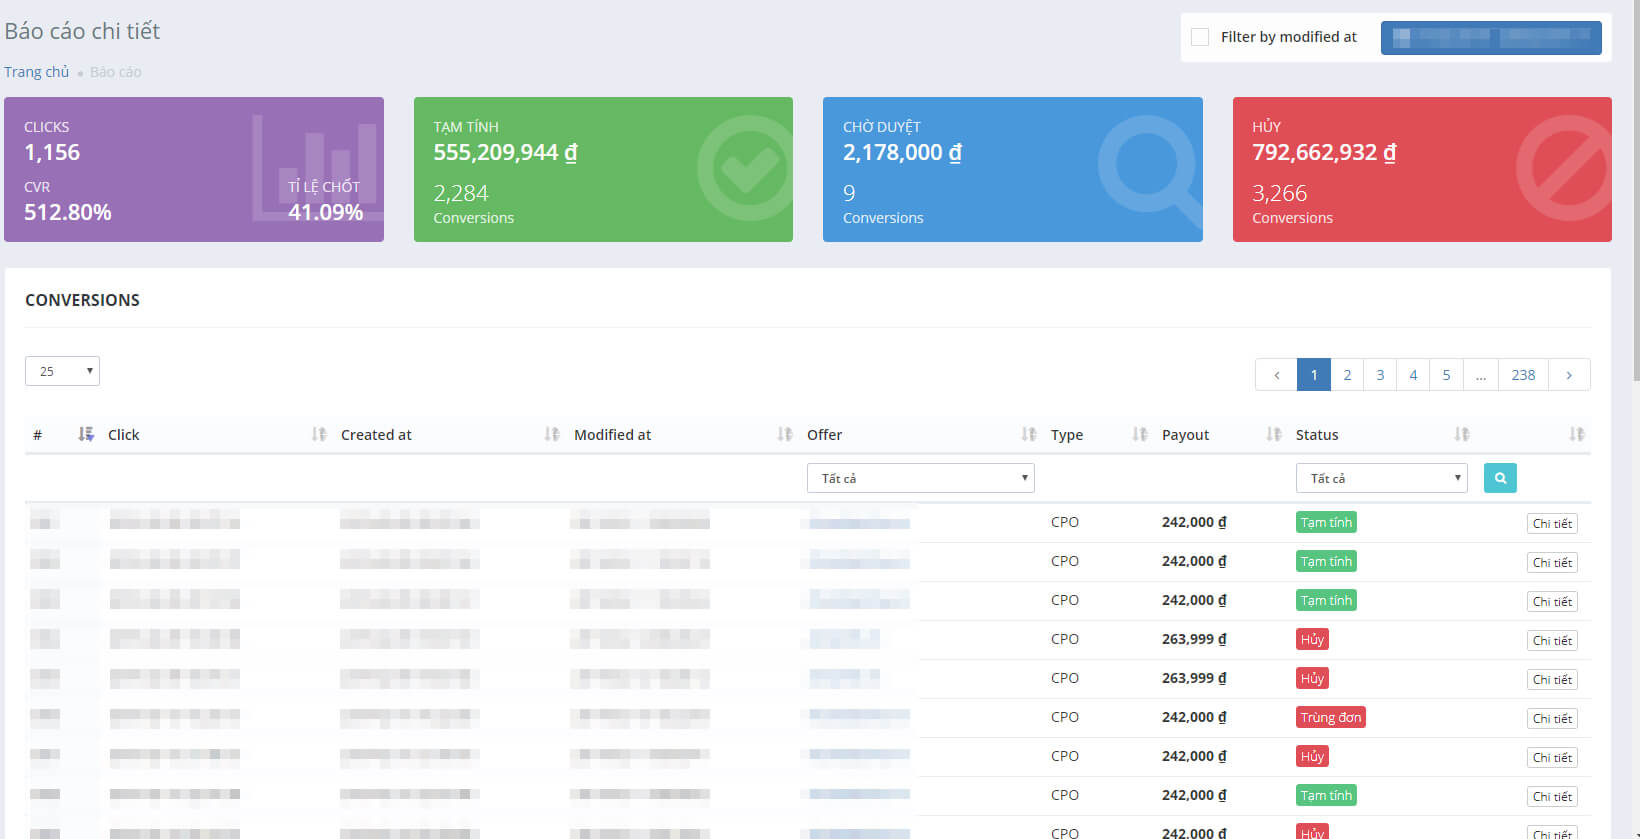Click the 792,662,932 đ amount

click(1324, 152)
